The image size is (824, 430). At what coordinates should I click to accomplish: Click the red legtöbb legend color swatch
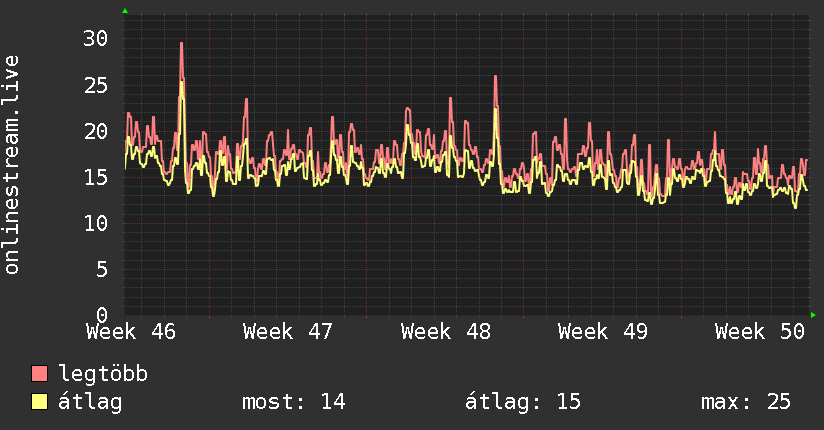pyautogui.click(x=39, y=373)
